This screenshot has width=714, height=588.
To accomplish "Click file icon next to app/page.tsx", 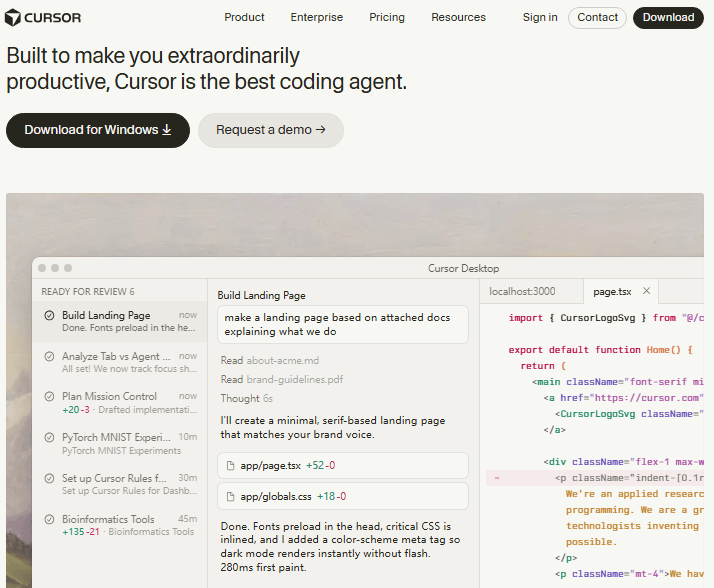I will click(x=230, y=465).
